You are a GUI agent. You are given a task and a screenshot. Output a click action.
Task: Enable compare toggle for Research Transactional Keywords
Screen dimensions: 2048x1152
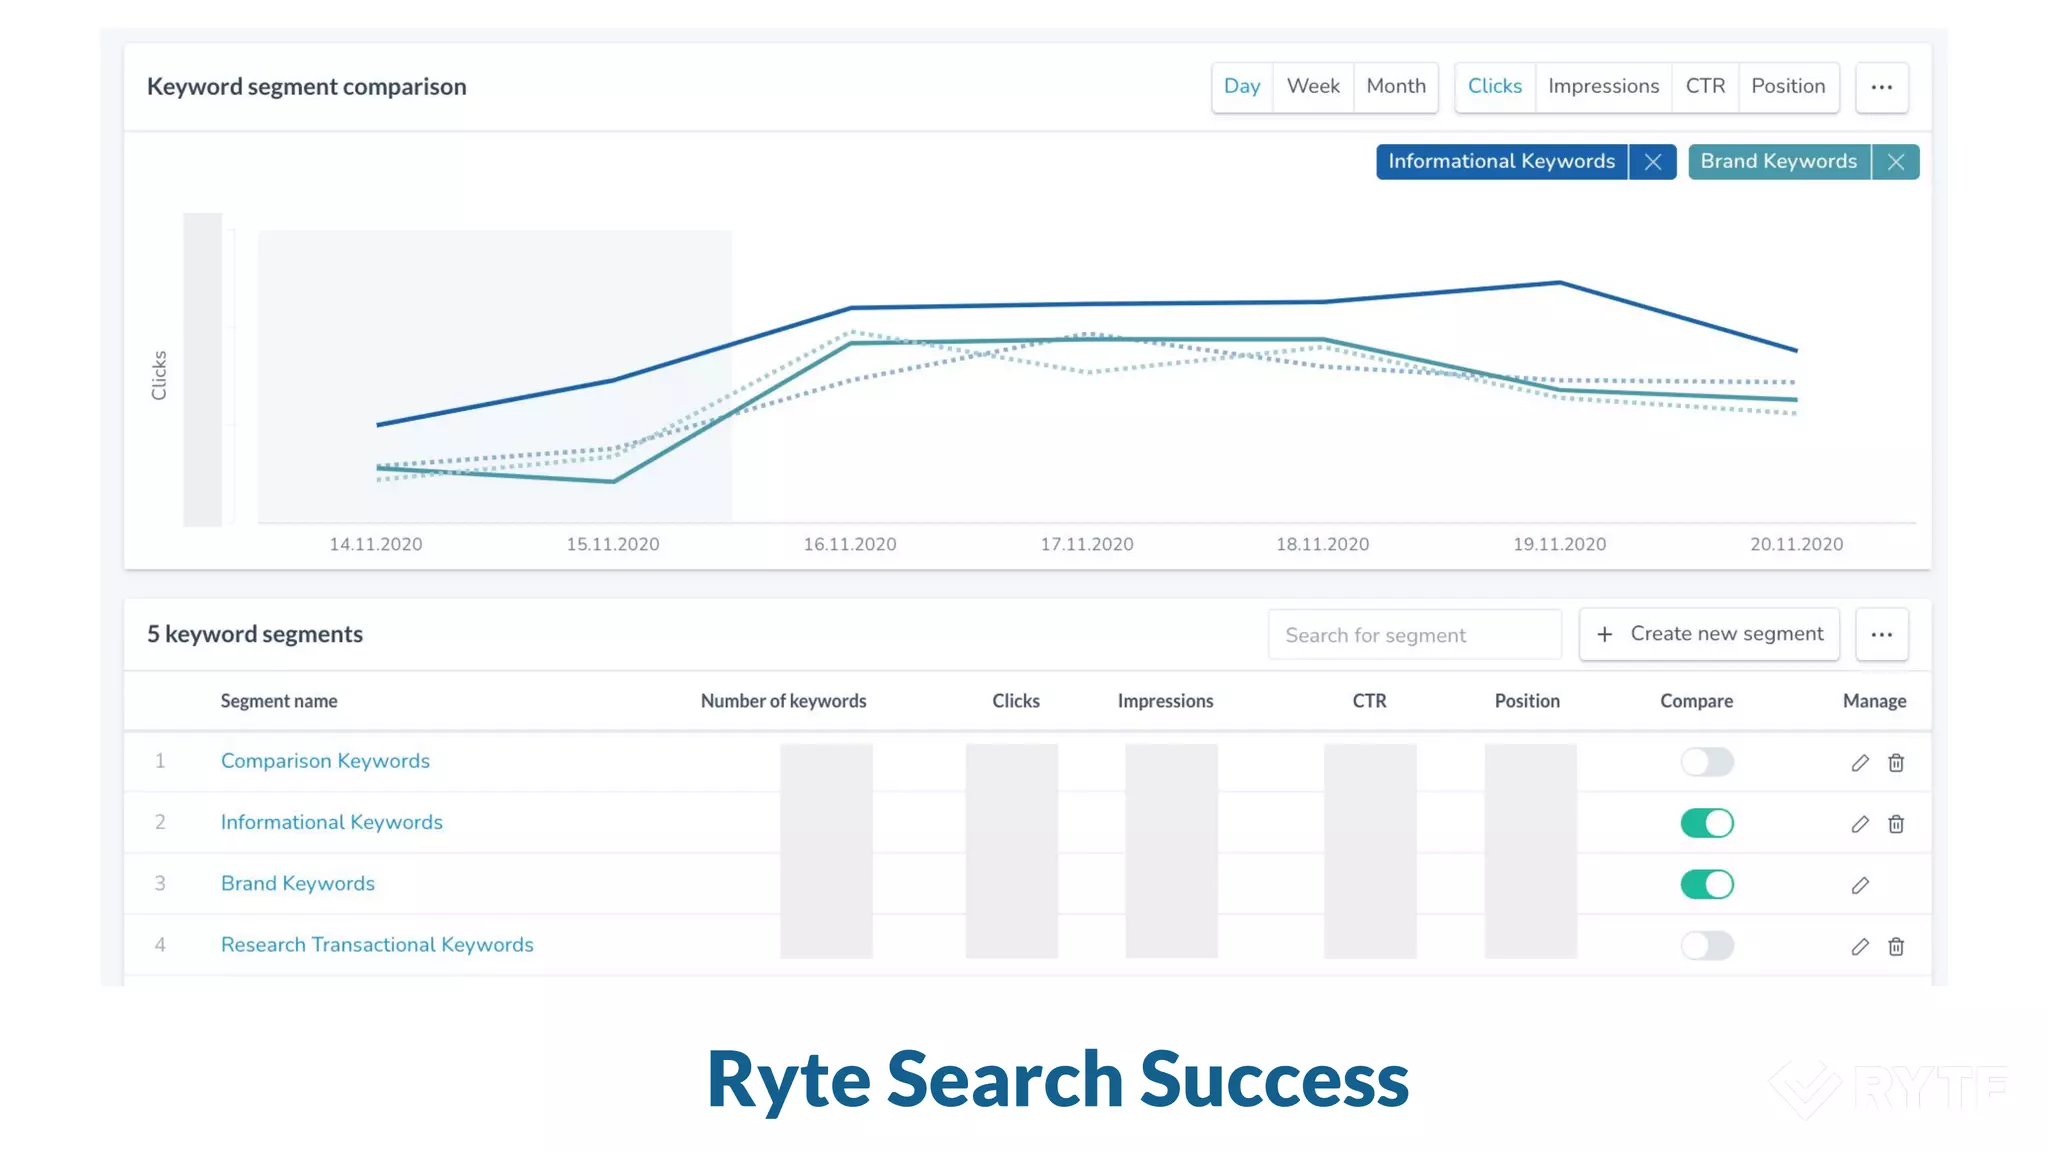coord(1707,946)
